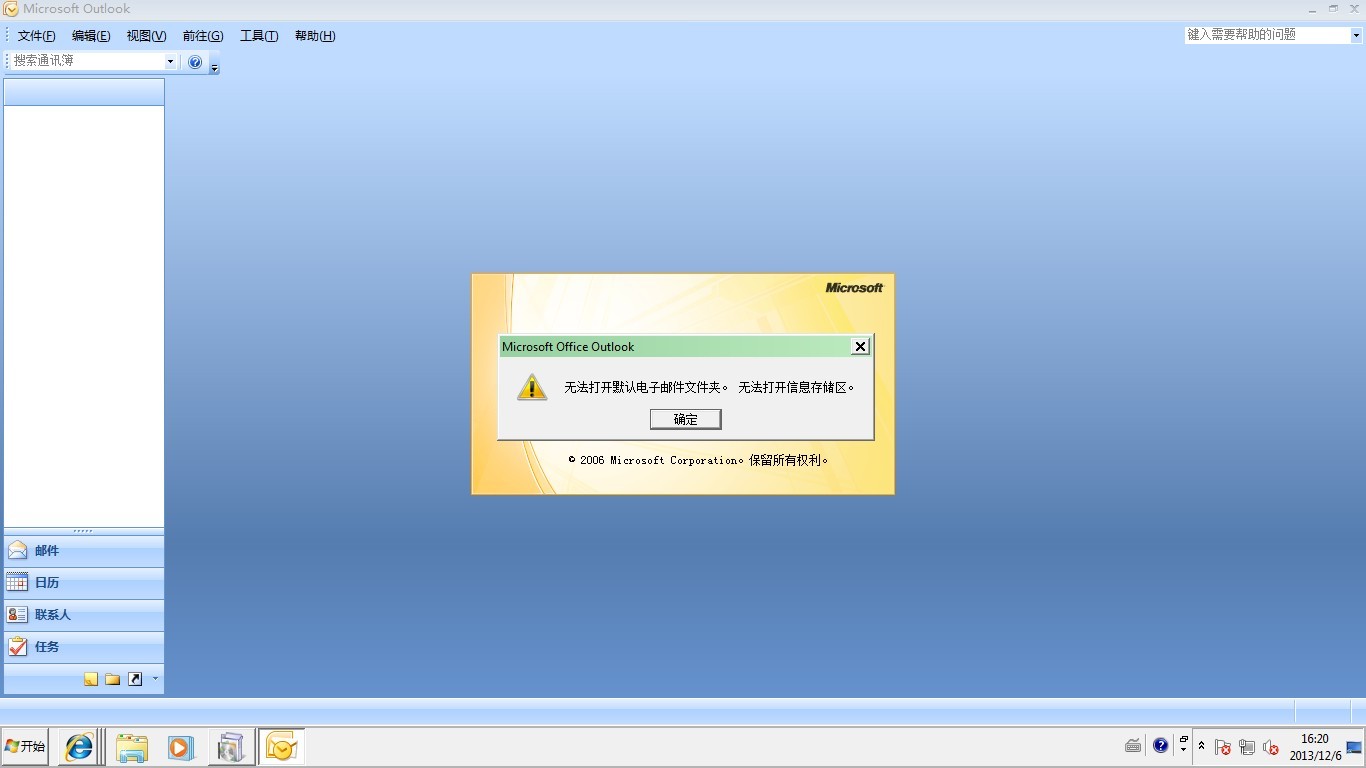Click the envelope icon next to 邮件
The height and width of the screenshot is (768, 1366).
(18, 550)
